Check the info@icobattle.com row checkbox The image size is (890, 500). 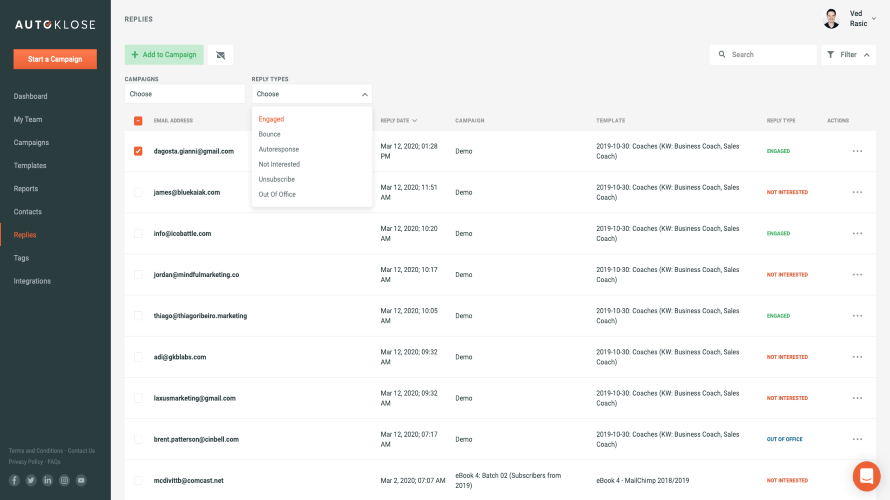coord(138,233)
